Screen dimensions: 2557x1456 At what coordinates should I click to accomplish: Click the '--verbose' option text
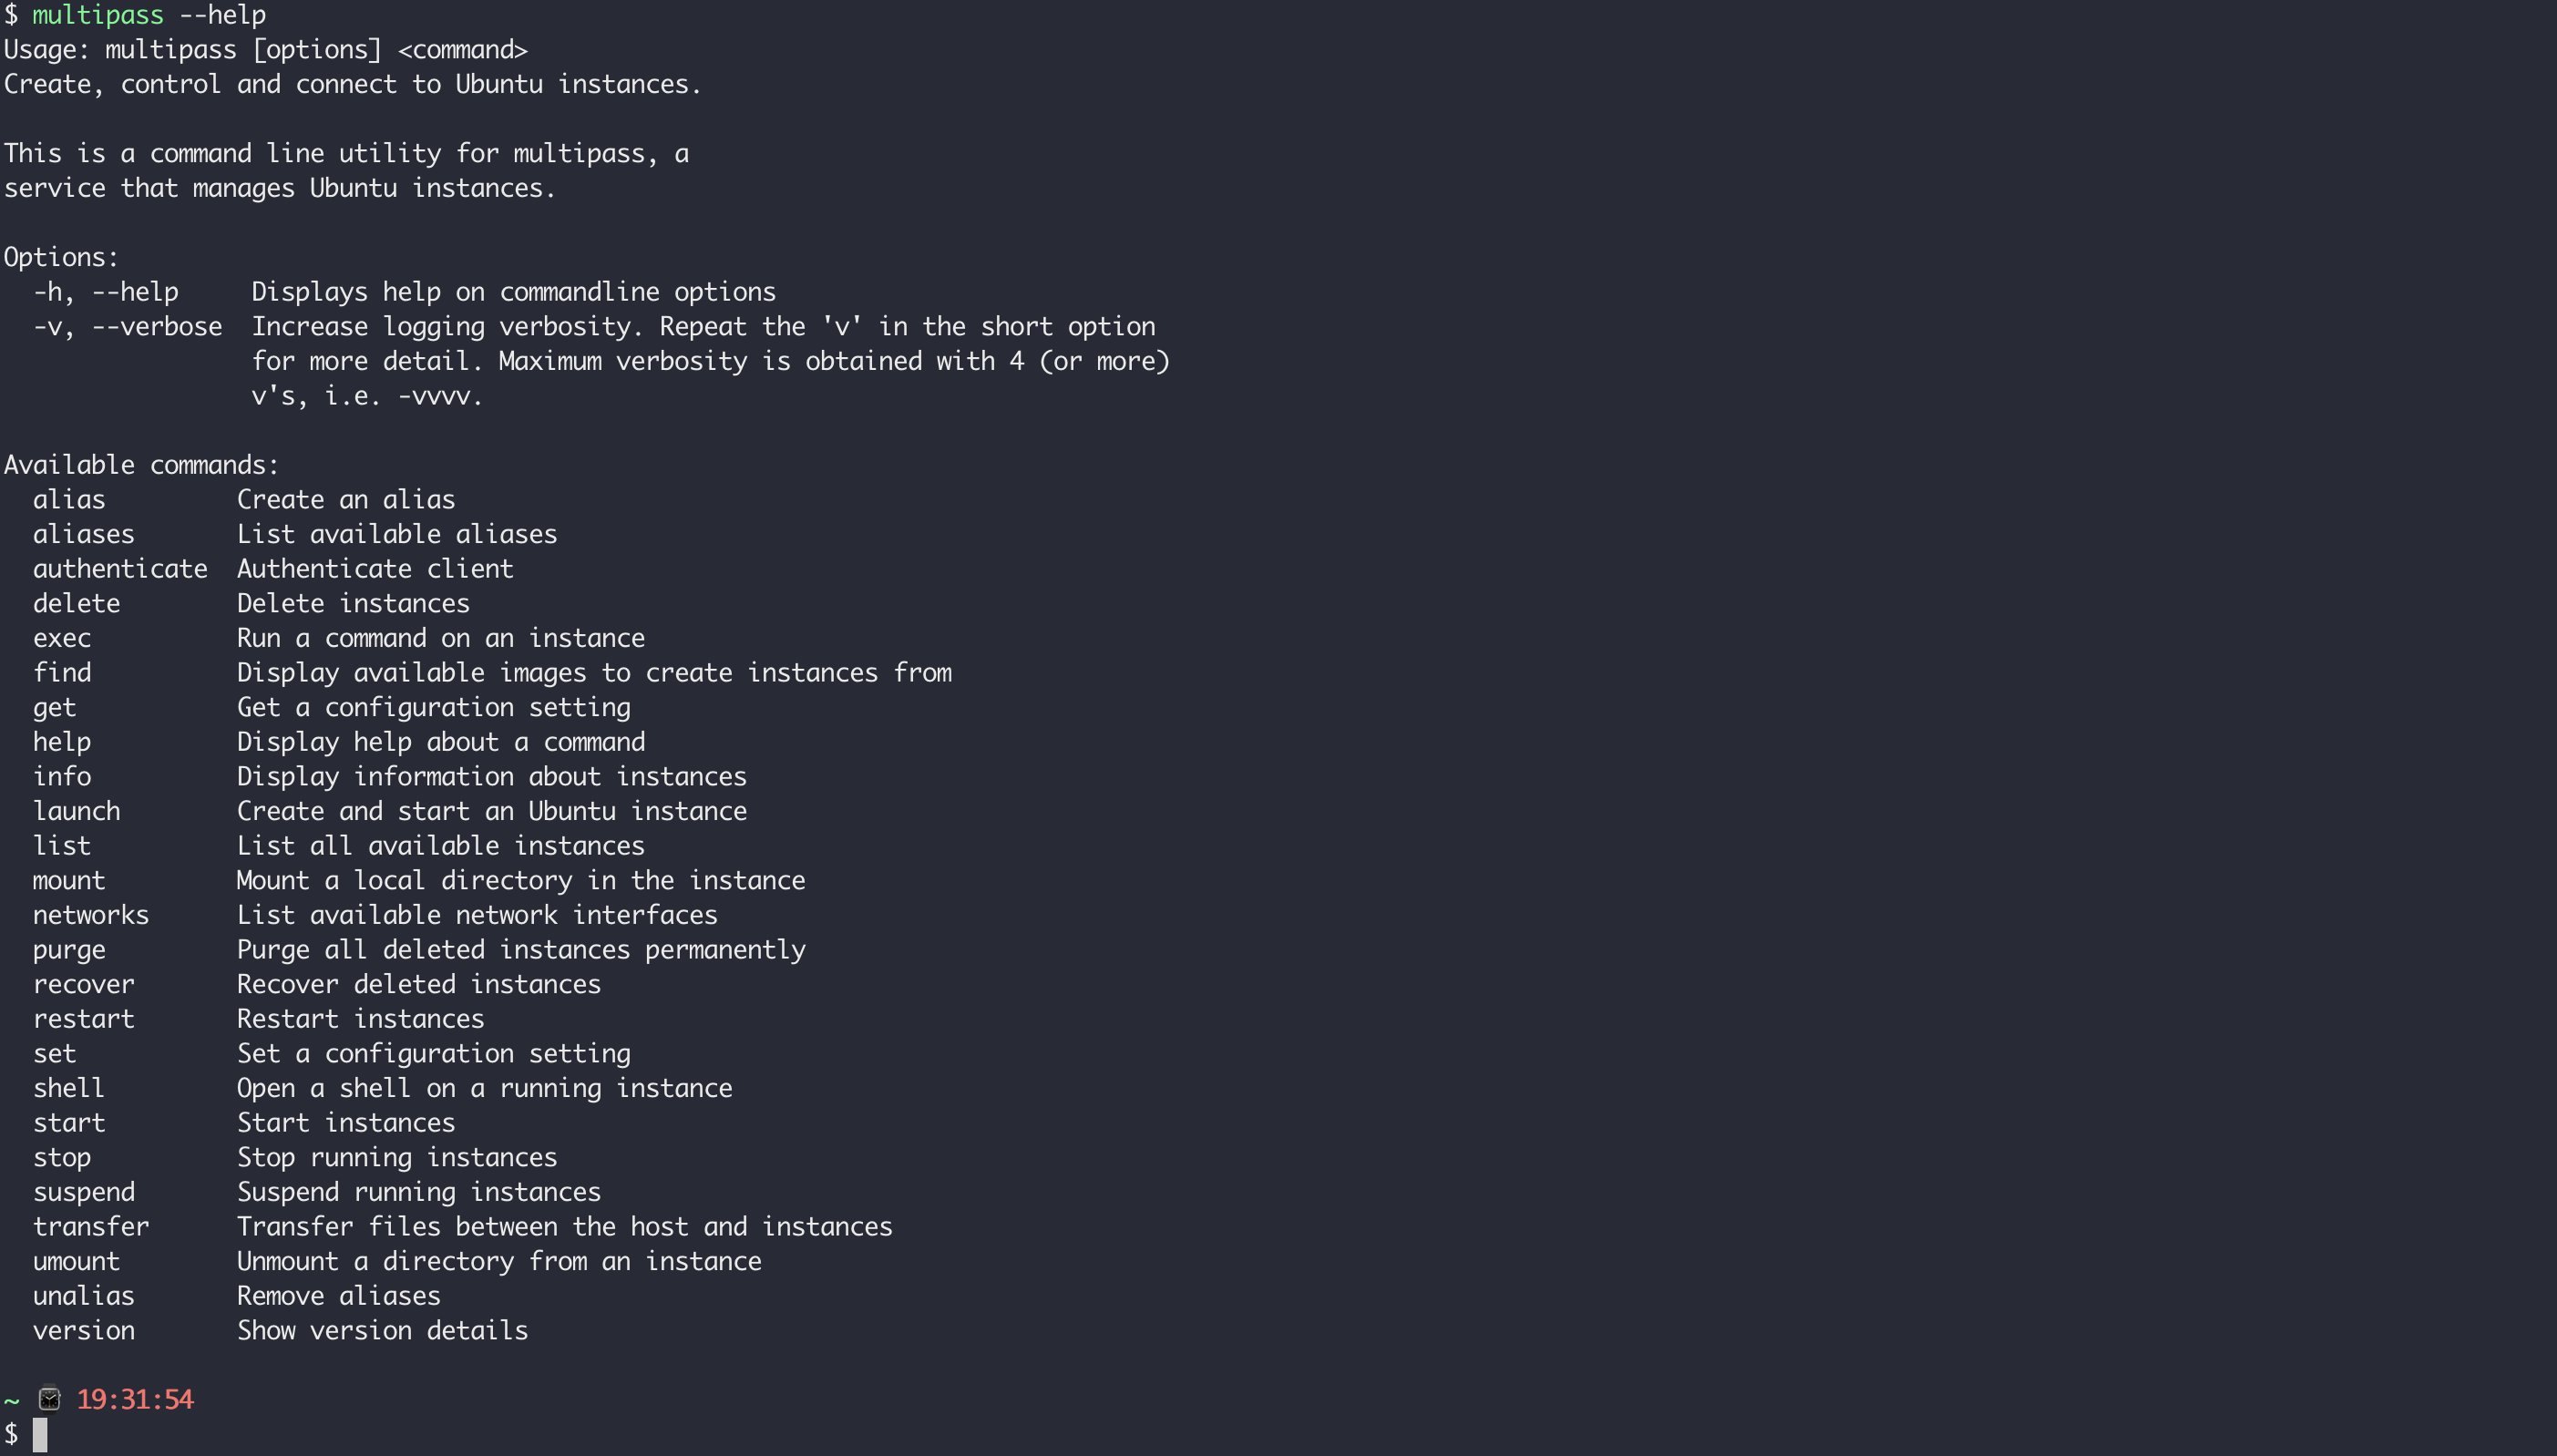pos(157,327)
